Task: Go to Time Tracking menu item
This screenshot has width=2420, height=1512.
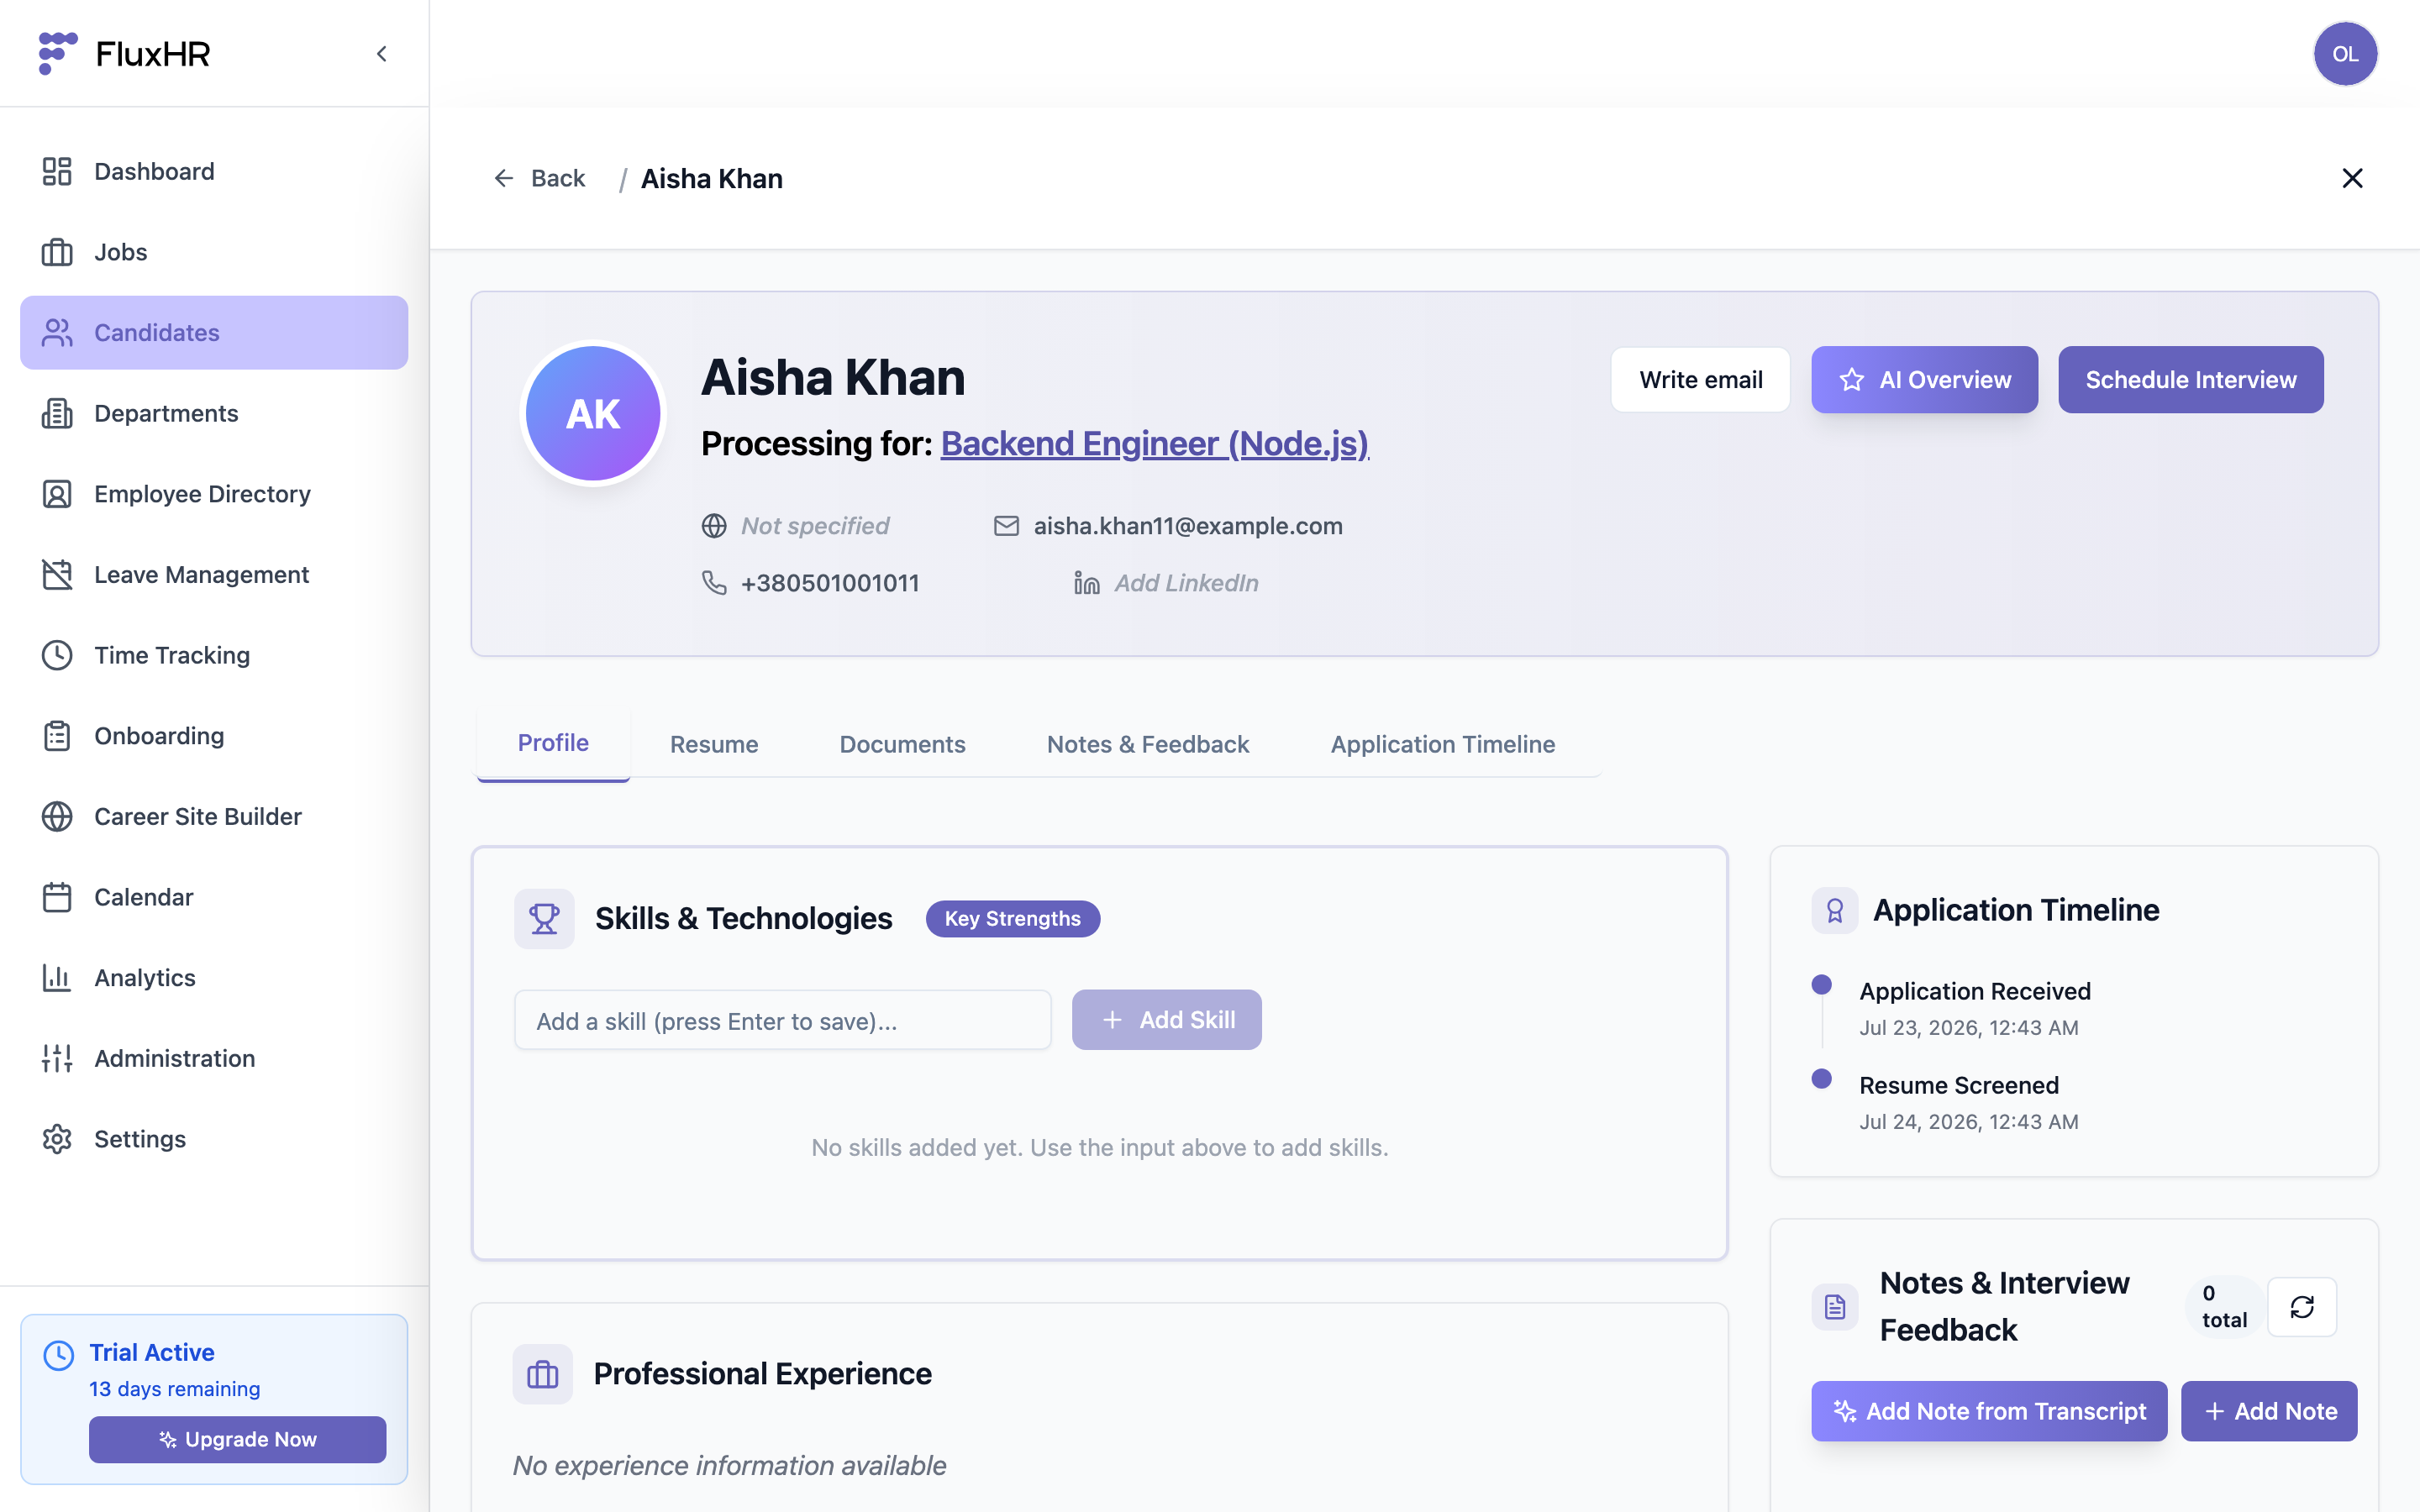Action: (x=214, y=655)
